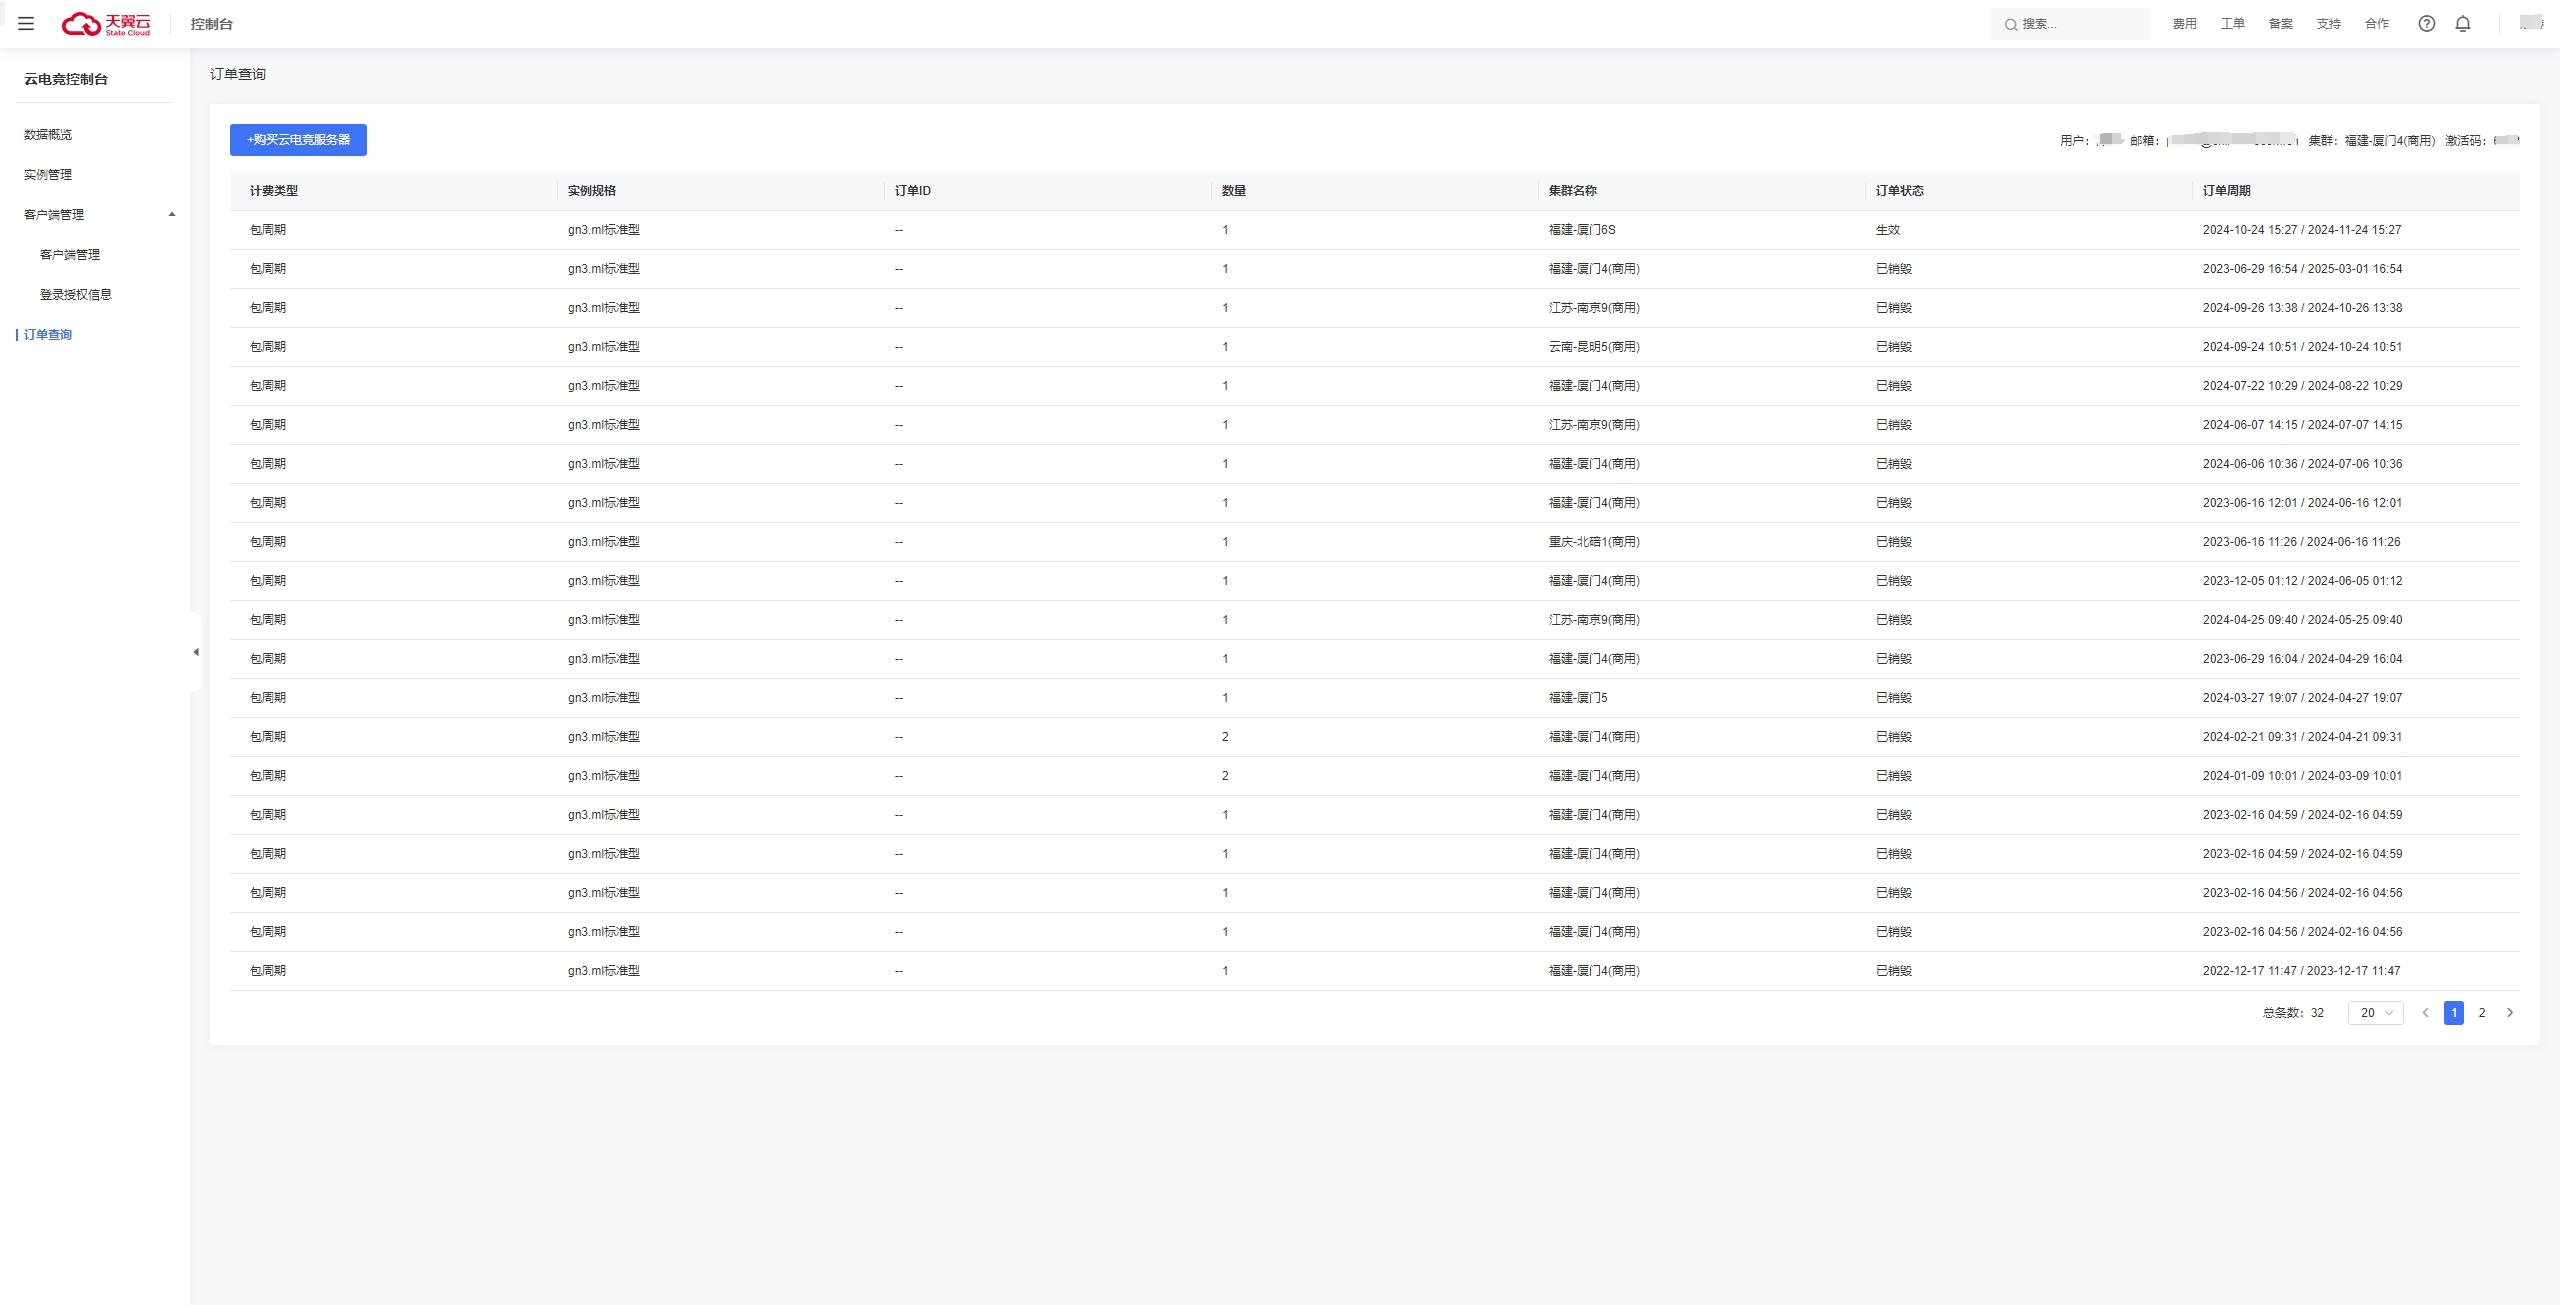Open the 工单 header menu
The height and width of the screenshot is (1305, 2560).
(x=2233, y=24)
